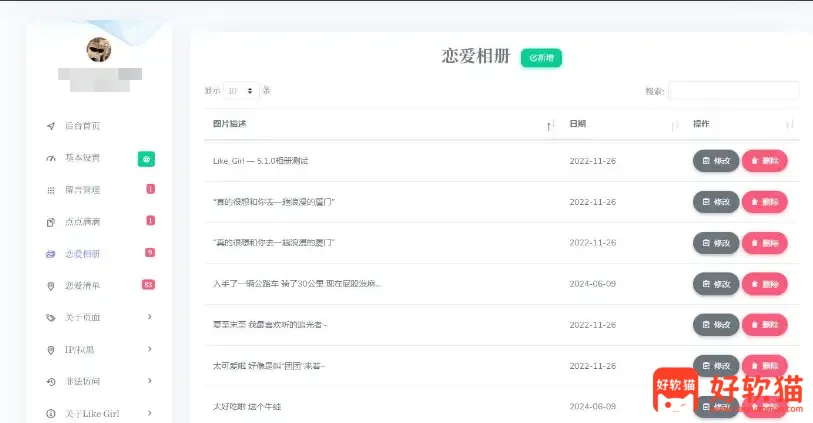Viewport: 813px width, 423px height.
Task: Click the 操作 column sort arrows
Action: [x=790, y=124]
